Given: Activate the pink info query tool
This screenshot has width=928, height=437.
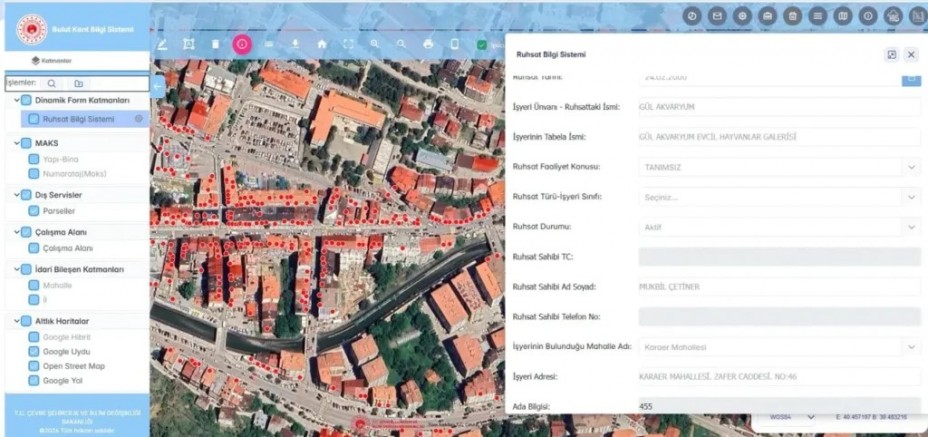Looking at the screenshot, I should point(242,44).
